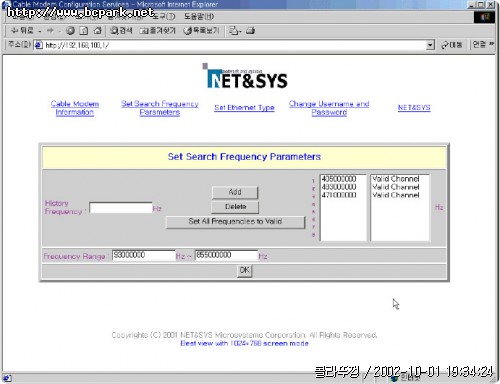Go back with the 뒤로 button
Screen dimensions: 500x384
(22, 31)
